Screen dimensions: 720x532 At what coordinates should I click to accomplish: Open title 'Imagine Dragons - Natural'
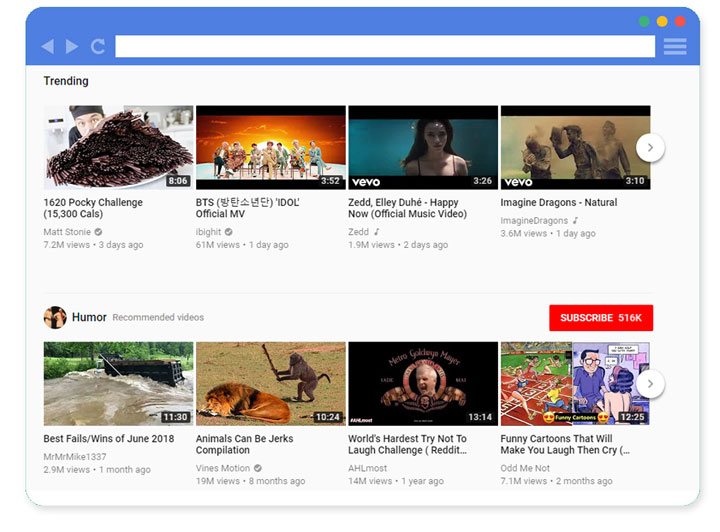[x=559, y=202]
